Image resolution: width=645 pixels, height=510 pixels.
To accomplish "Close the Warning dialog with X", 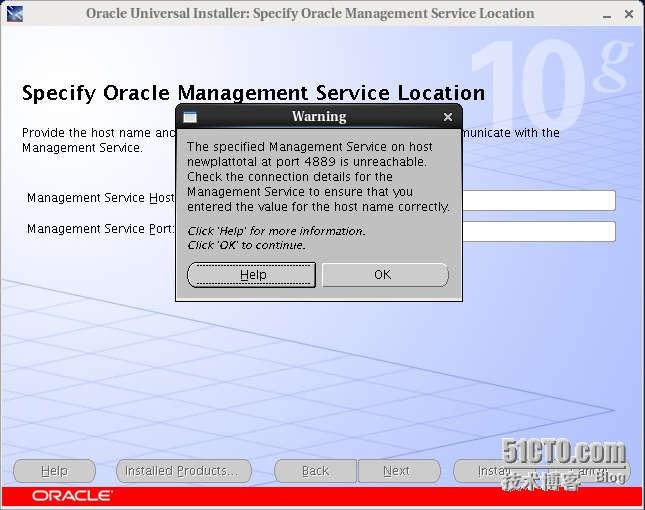I will click(448, 117).
